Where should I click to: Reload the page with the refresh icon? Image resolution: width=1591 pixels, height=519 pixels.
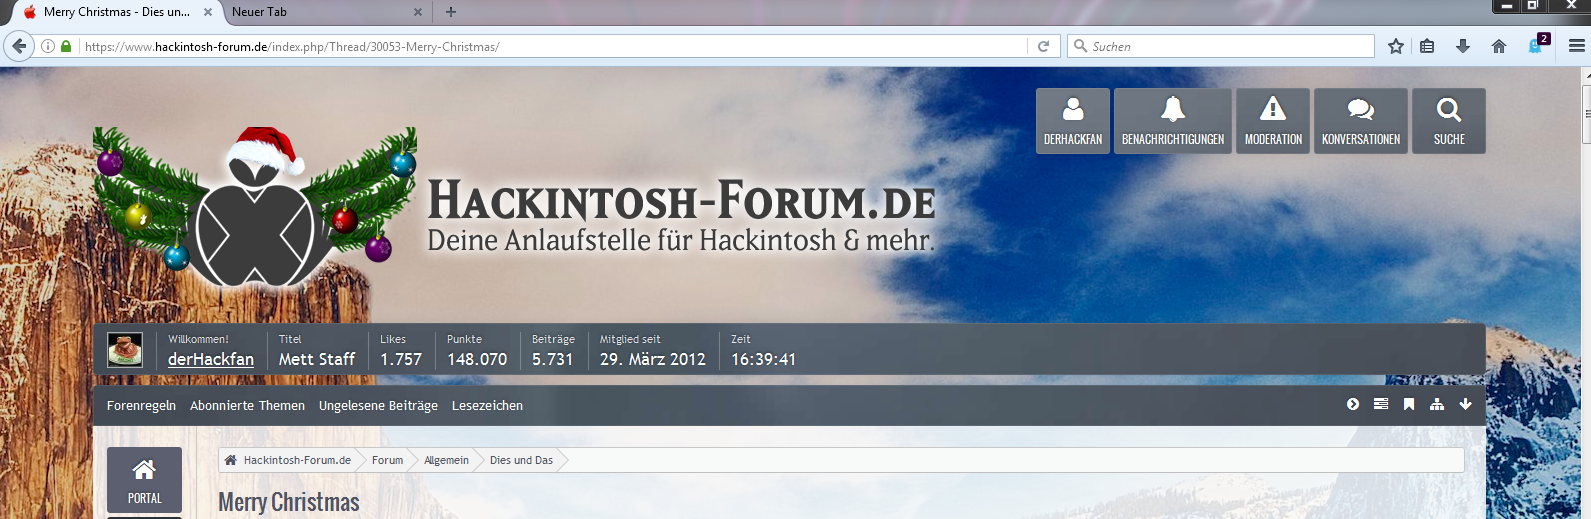tap(1043, 46)
